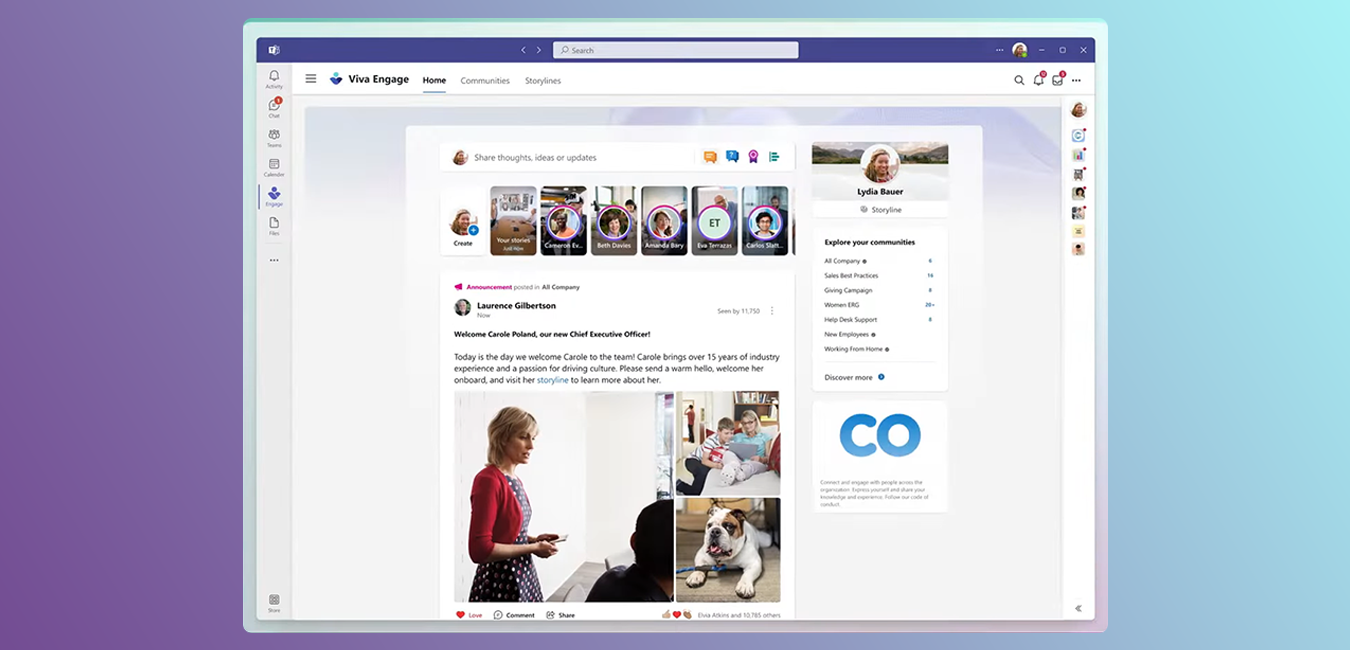Open All Company link in post header
The image size is (1350, 650).
(x=560, y=287)
